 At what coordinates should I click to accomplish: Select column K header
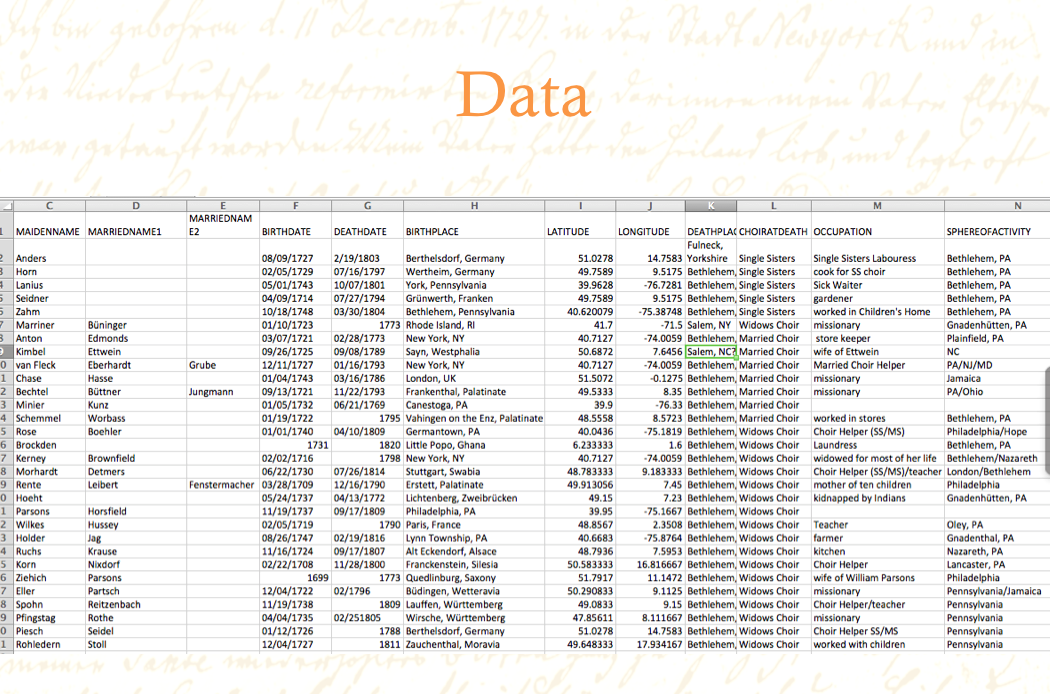pos(711,206)
